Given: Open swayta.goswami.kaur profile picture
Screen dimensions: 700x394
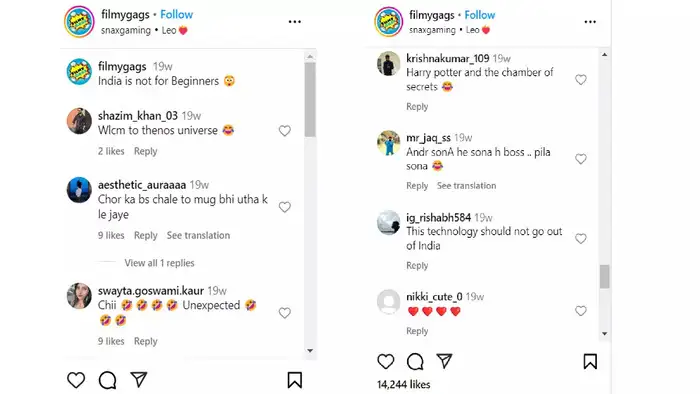Looking at the screenshot, I should coord(79,295).
